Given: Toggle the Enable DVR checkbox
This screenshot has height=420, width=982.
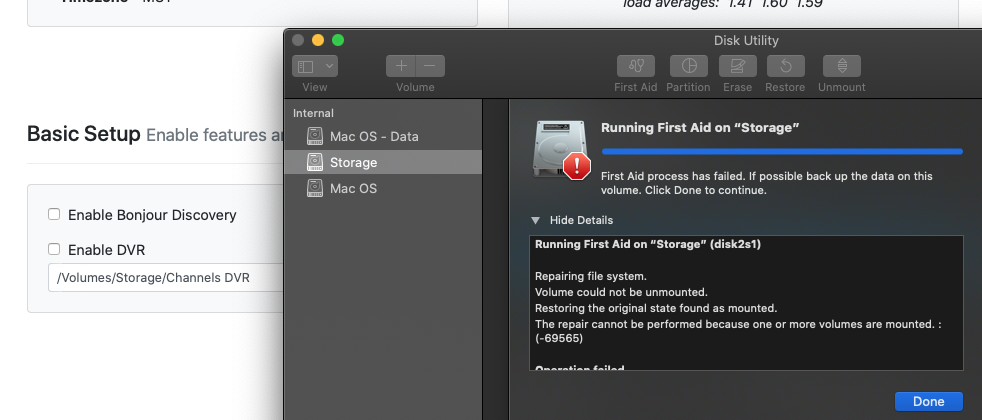Looking at the screenshot, I should point(54,250).
